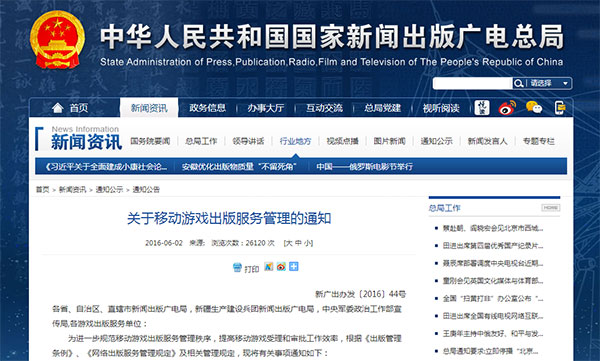Open sidebar item 童刚会见英国文化媒体与体育部

tap(493, 281)
